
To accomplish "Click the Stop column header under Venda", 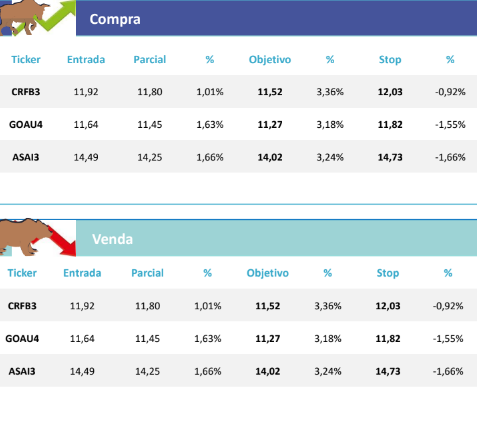I will pyautogui.click(x=388, y=273).
